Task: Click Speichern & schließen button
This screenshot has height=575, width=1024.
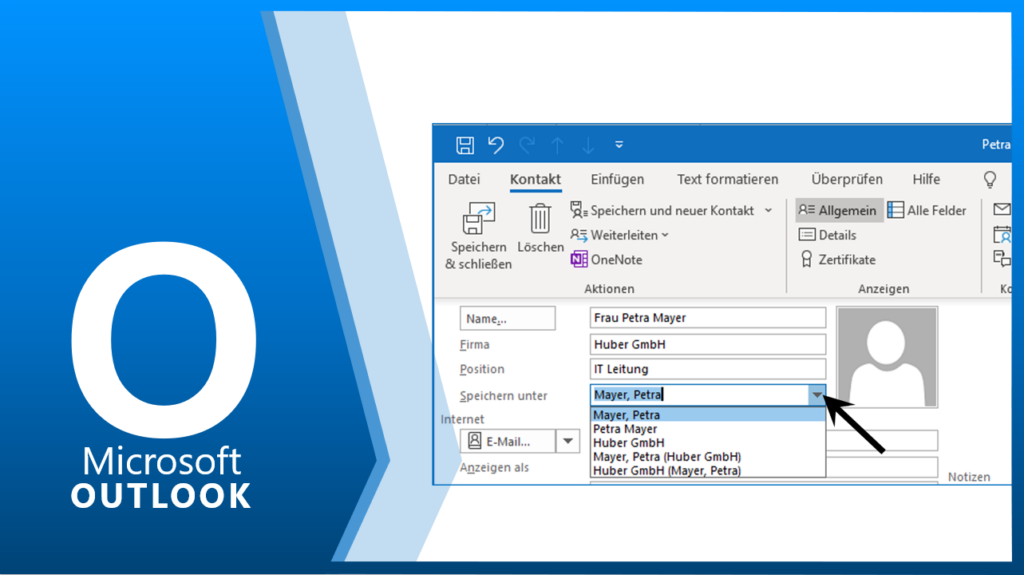Action: click(x=479, y=237)
